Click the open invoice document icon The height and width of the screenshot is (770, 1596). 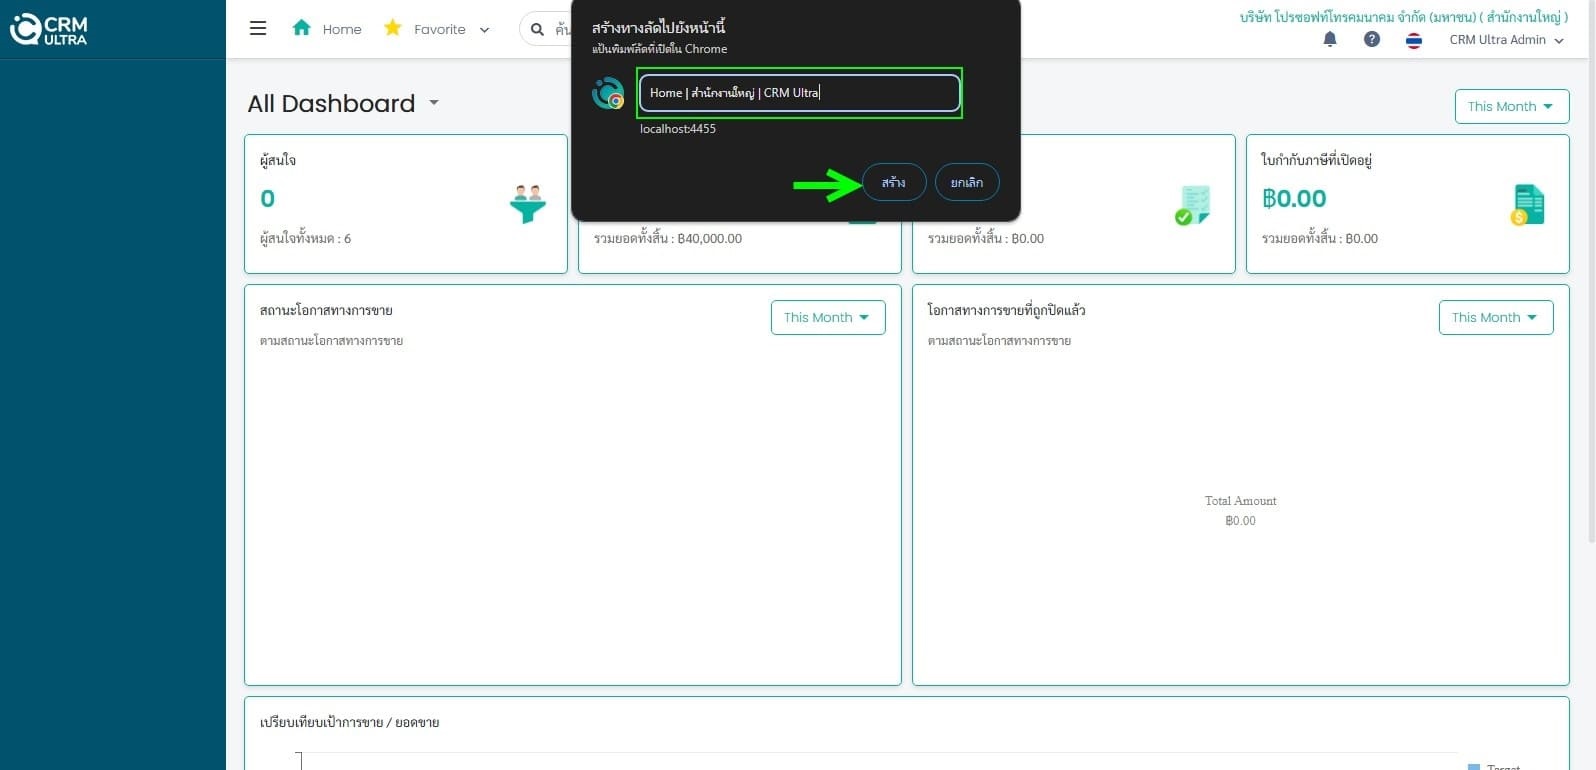(1527, 204)
